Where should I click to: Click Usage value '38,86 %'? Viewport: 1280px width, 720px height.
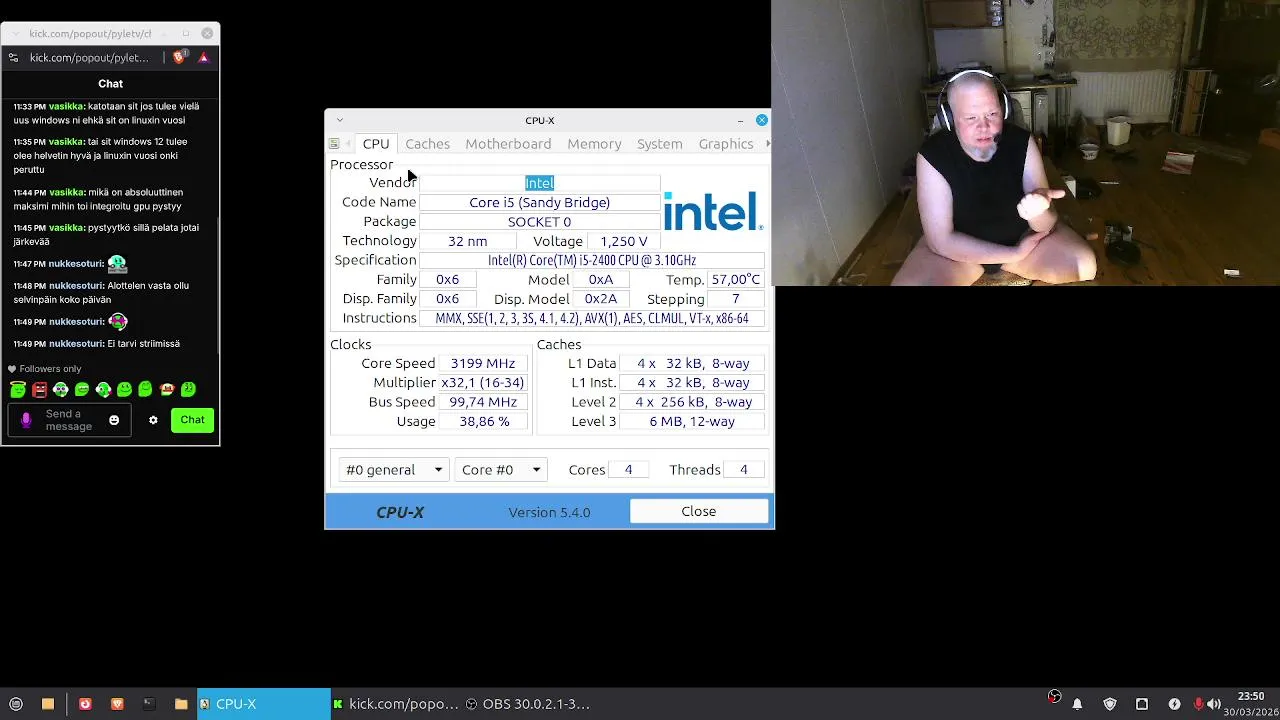[484, 422]
